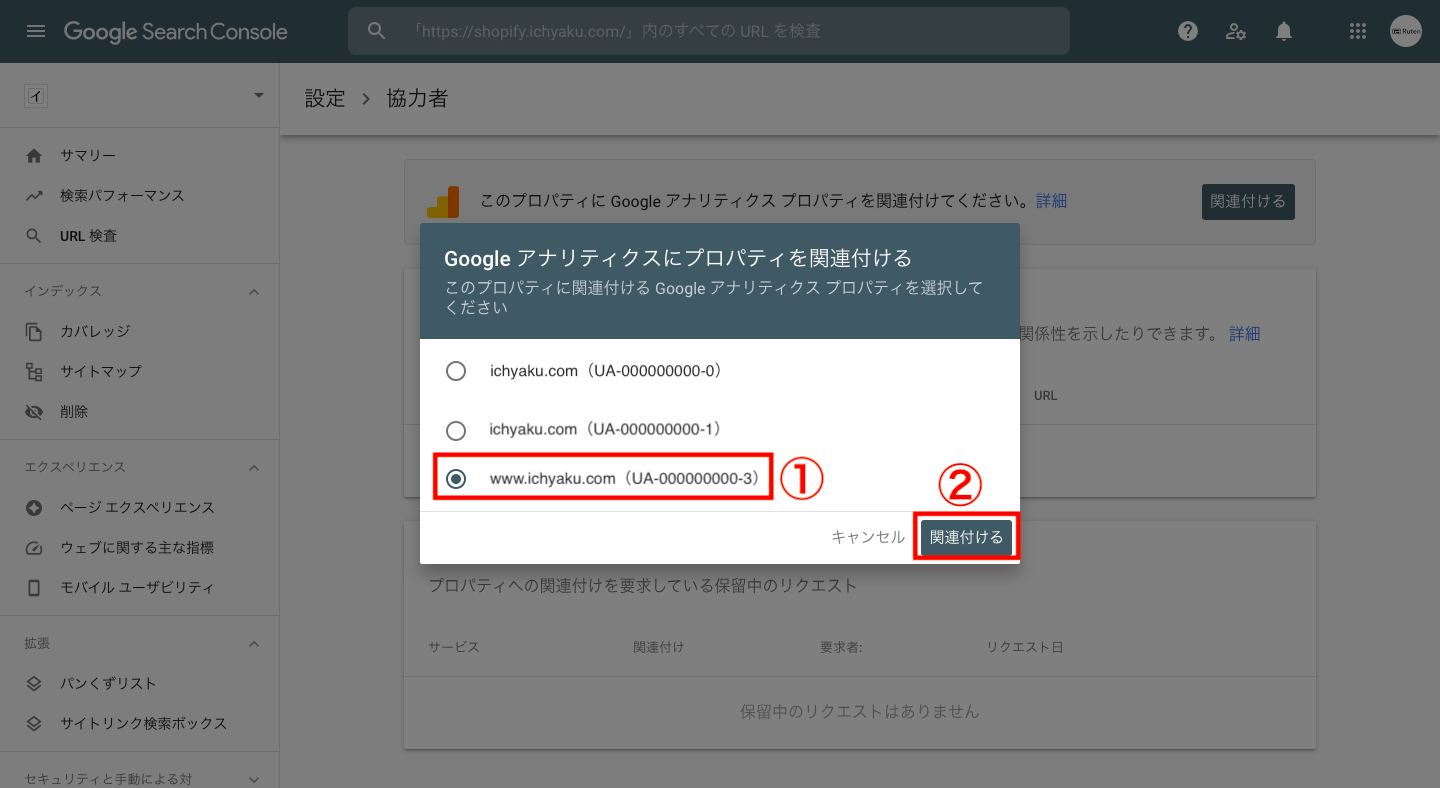
Task: Collapse the エクスペリエンス section
Action: (254, 468)
